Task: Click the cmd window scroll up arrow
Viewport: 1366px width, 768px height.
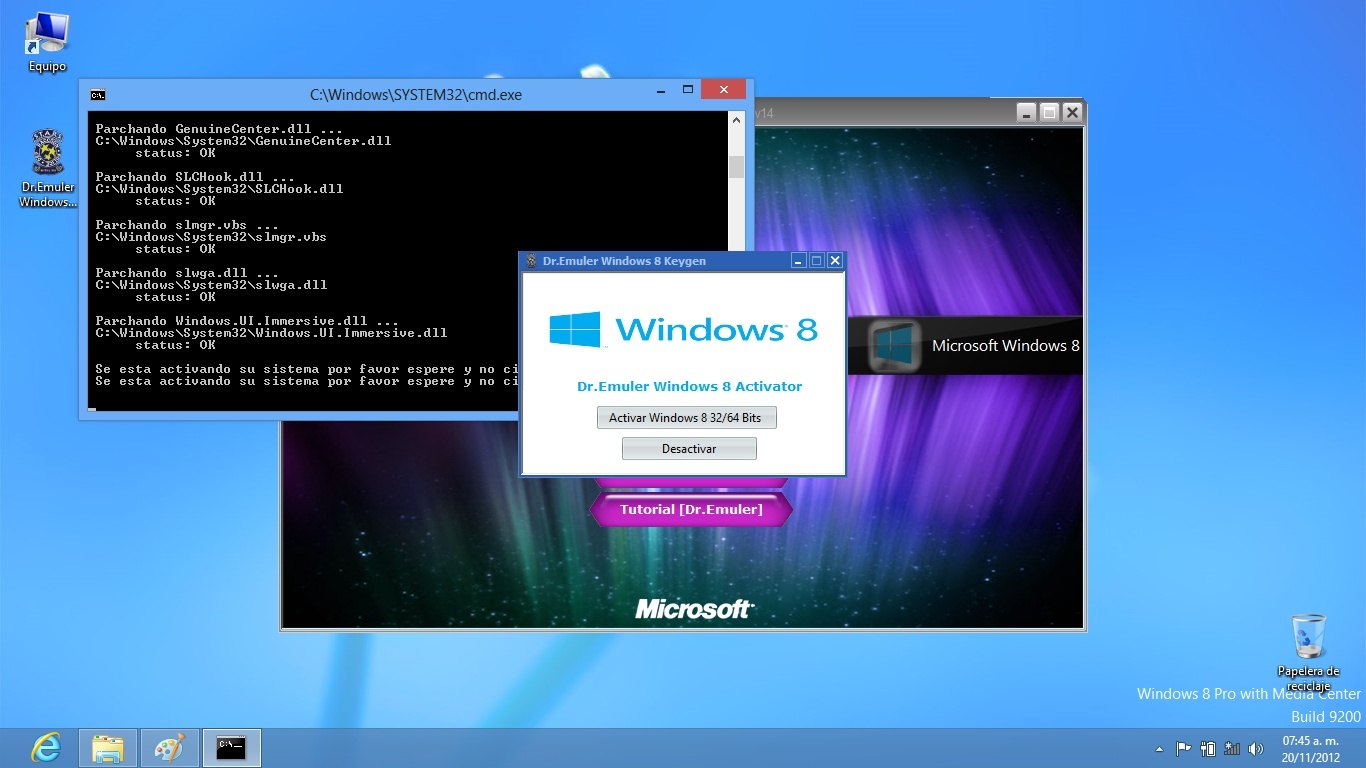Action: (737, 120)
